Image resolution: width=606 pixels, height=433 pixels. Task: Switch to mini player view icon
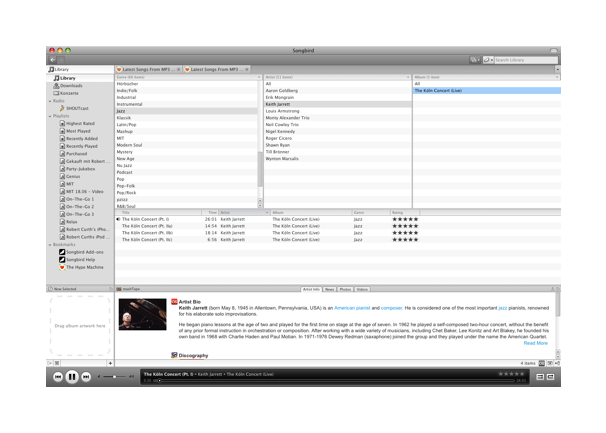pos(551,377)
